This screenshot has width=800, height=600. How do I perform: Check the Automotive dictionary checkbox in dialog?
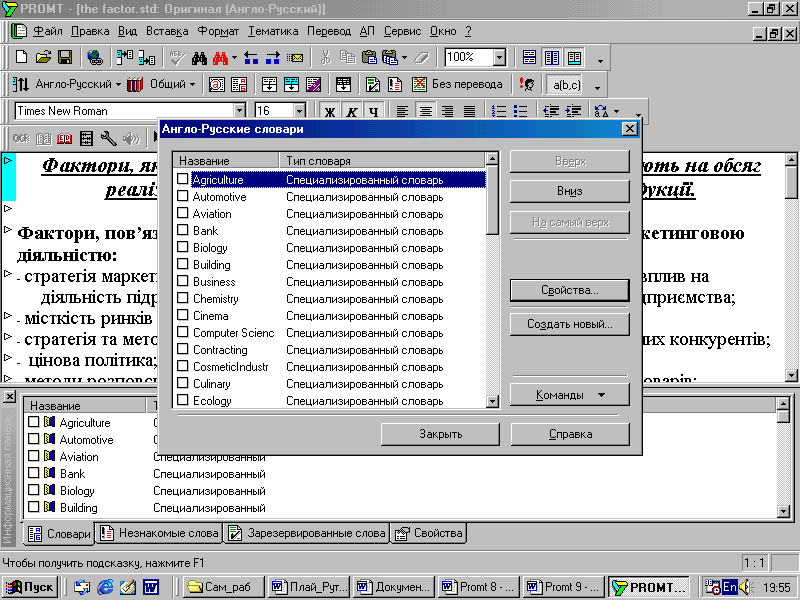click(182, 196)
